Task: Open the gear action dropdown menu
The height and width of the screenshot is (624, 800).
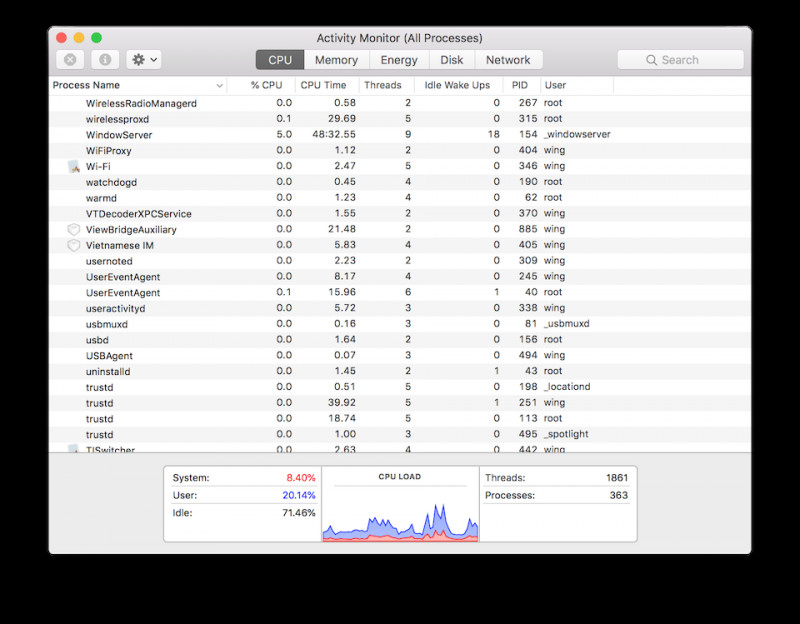Action: click(x=144, y=60)
